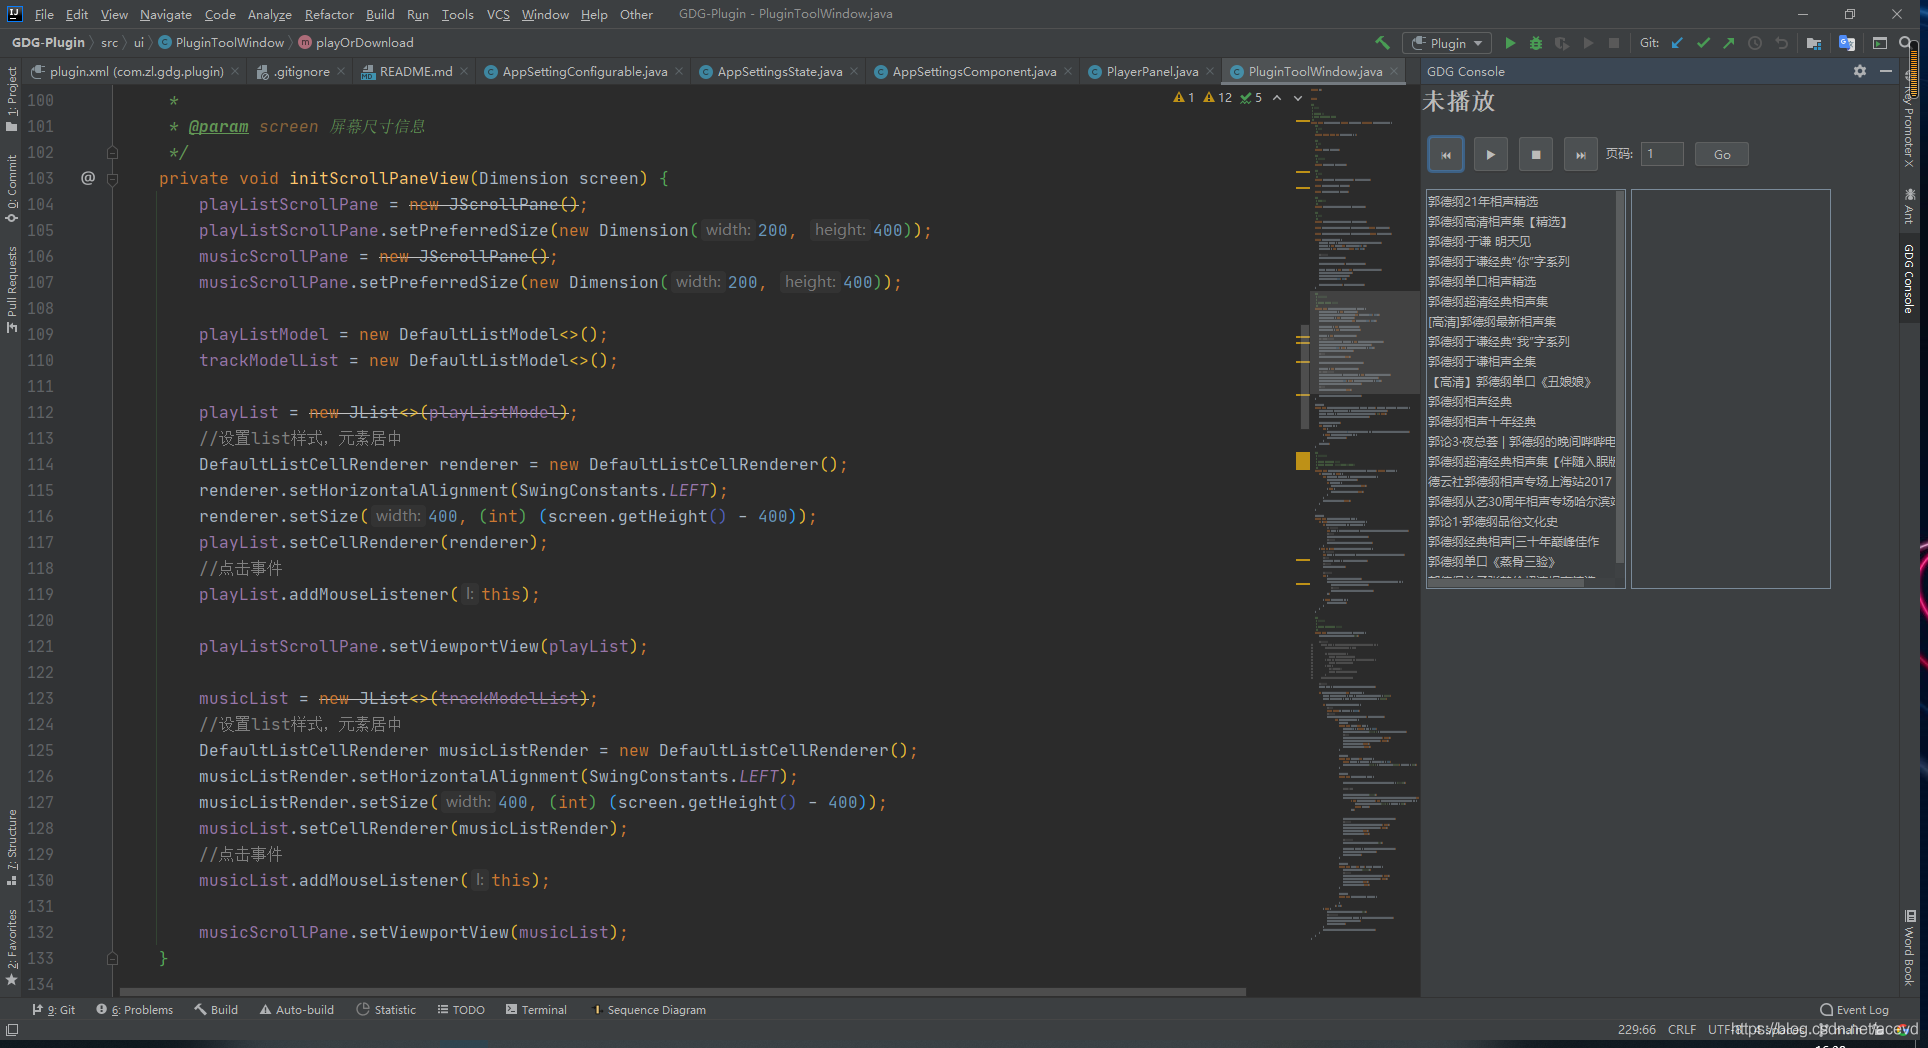Open GDG Console settings gear

(1860, 71)
